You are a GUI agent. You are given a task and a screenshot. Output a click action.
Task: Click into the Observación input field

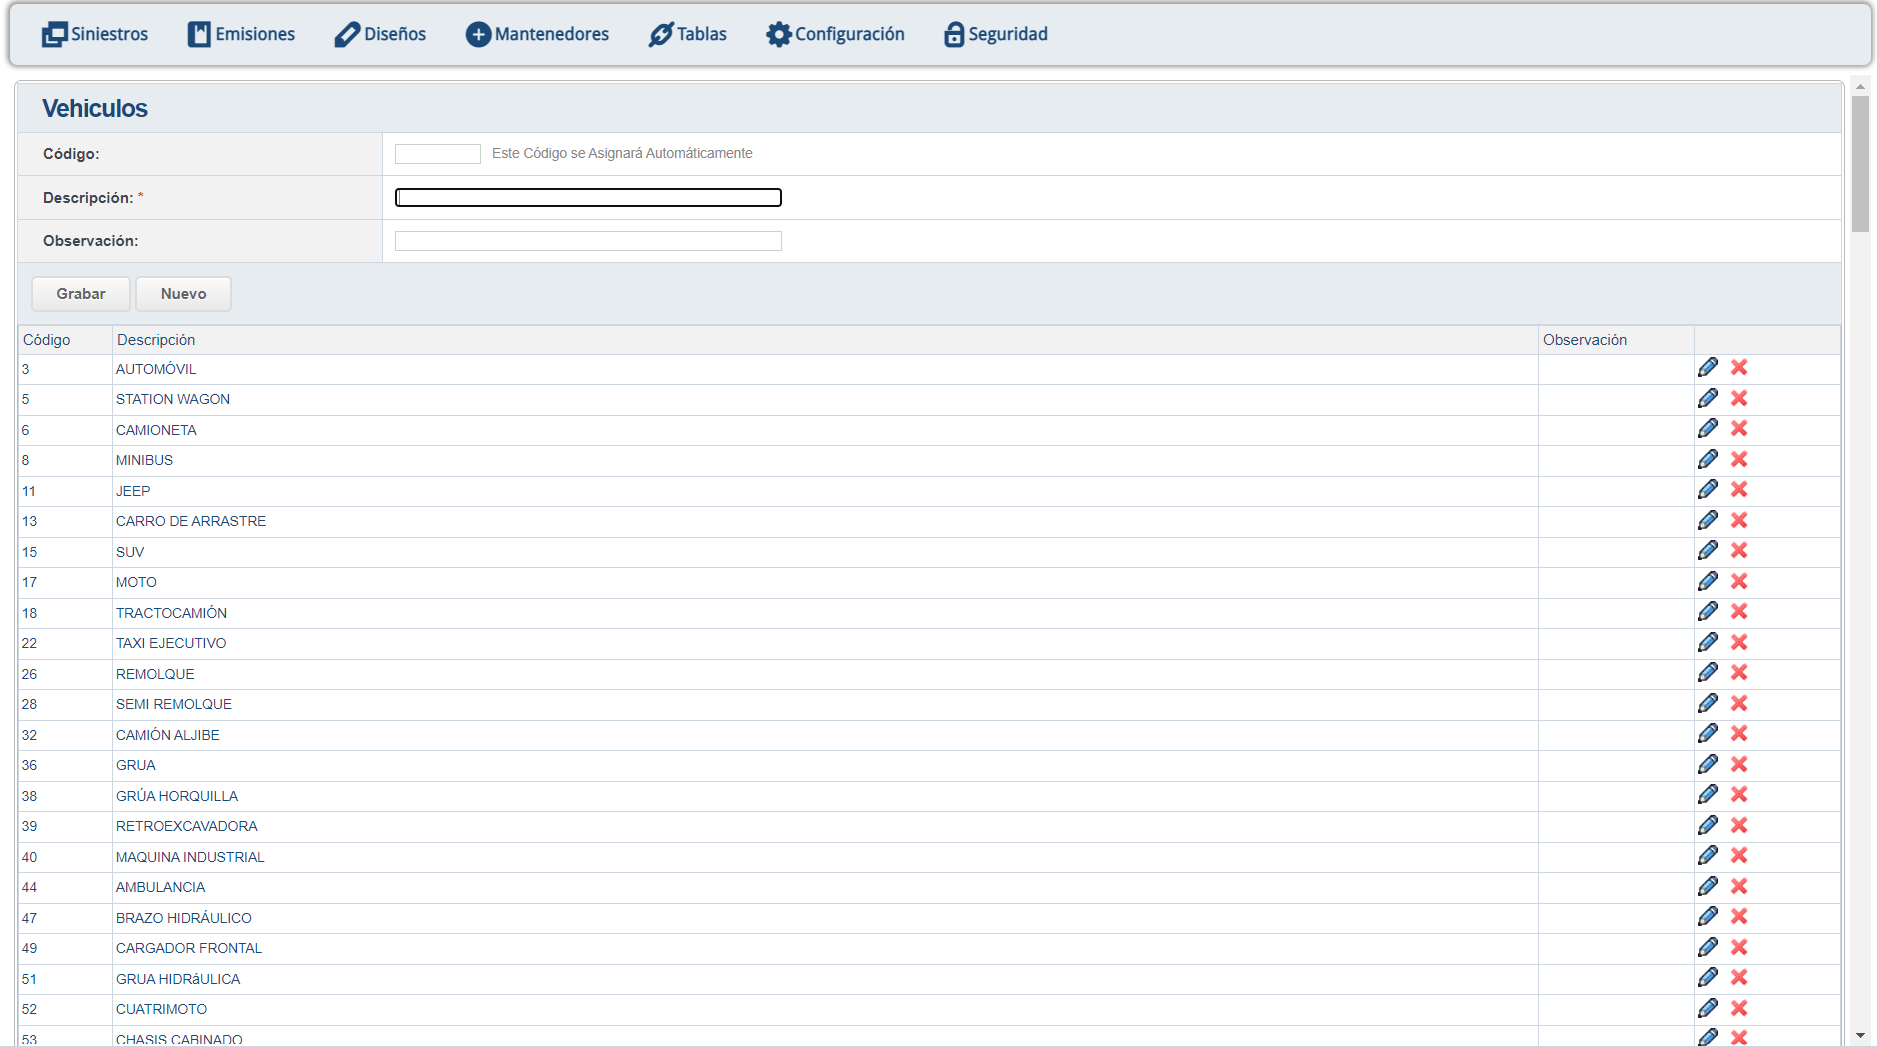coord(588,241)
